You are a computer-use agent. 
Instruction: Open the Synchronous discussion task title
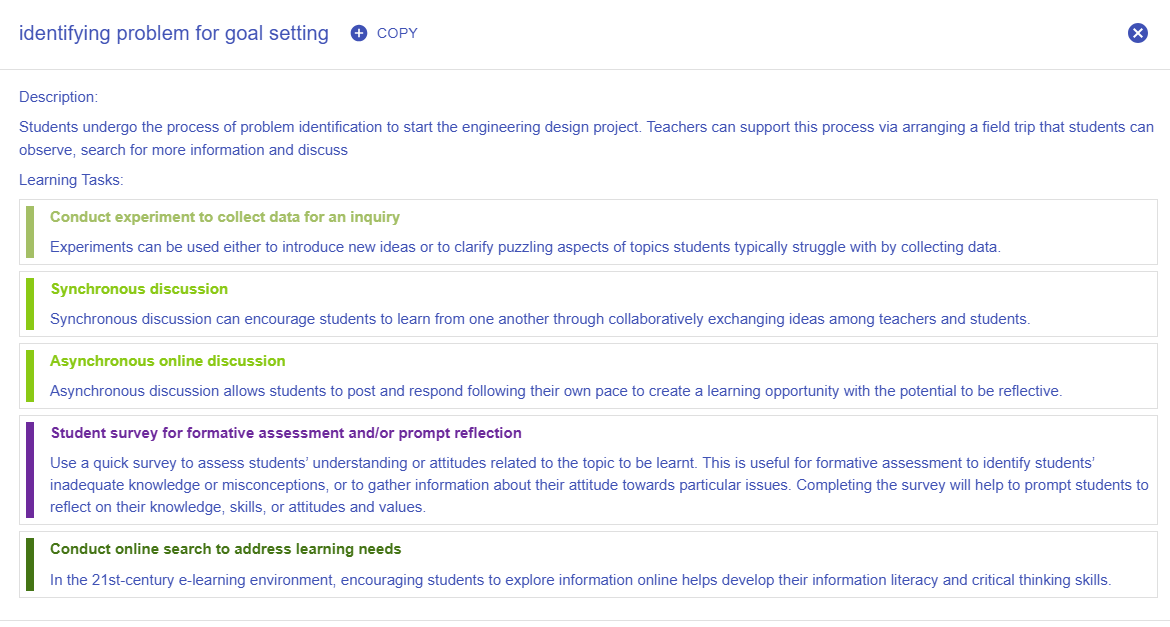coord(139,289)
